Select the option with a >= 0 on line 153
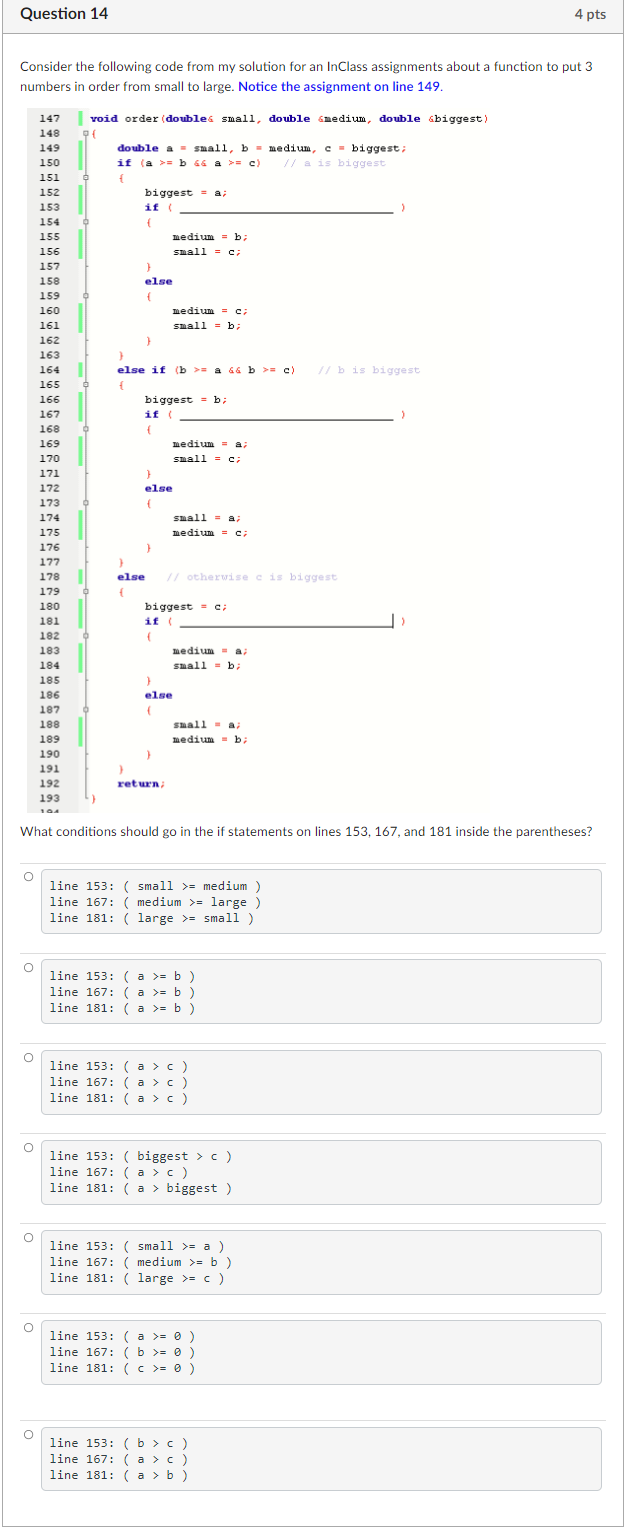Screen dimensions: 628x1529 pos(28,1327)
